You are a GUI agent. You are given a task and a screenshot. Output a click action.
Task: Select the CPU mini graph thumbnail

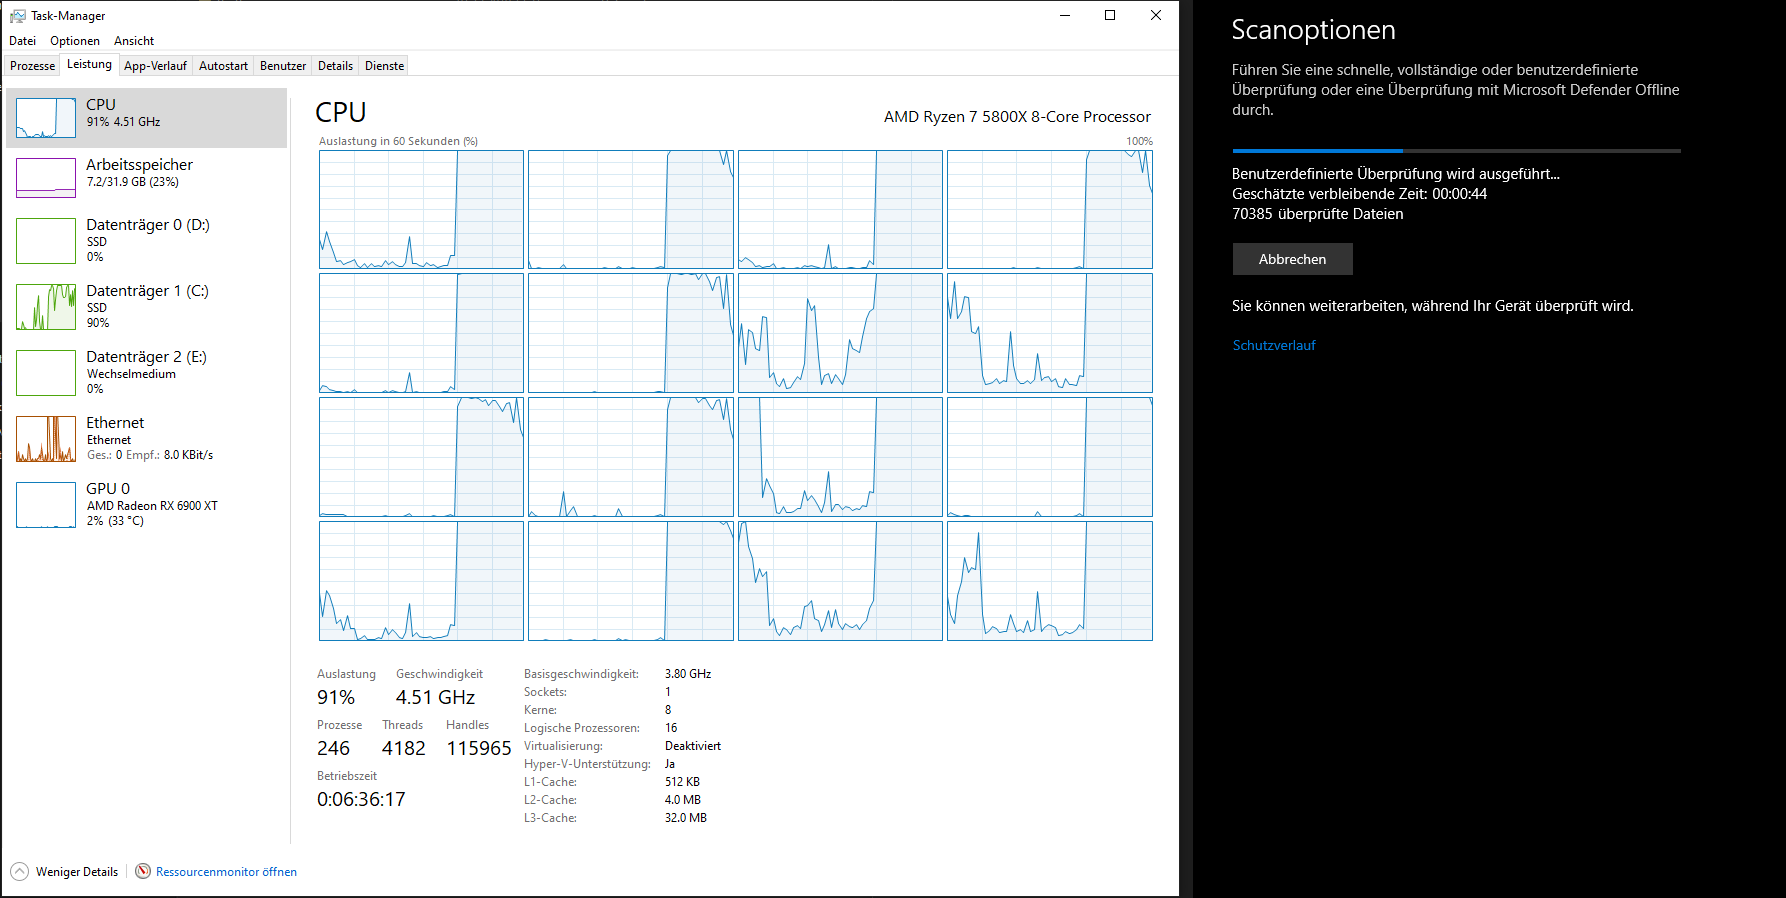(x=46, y=118)
